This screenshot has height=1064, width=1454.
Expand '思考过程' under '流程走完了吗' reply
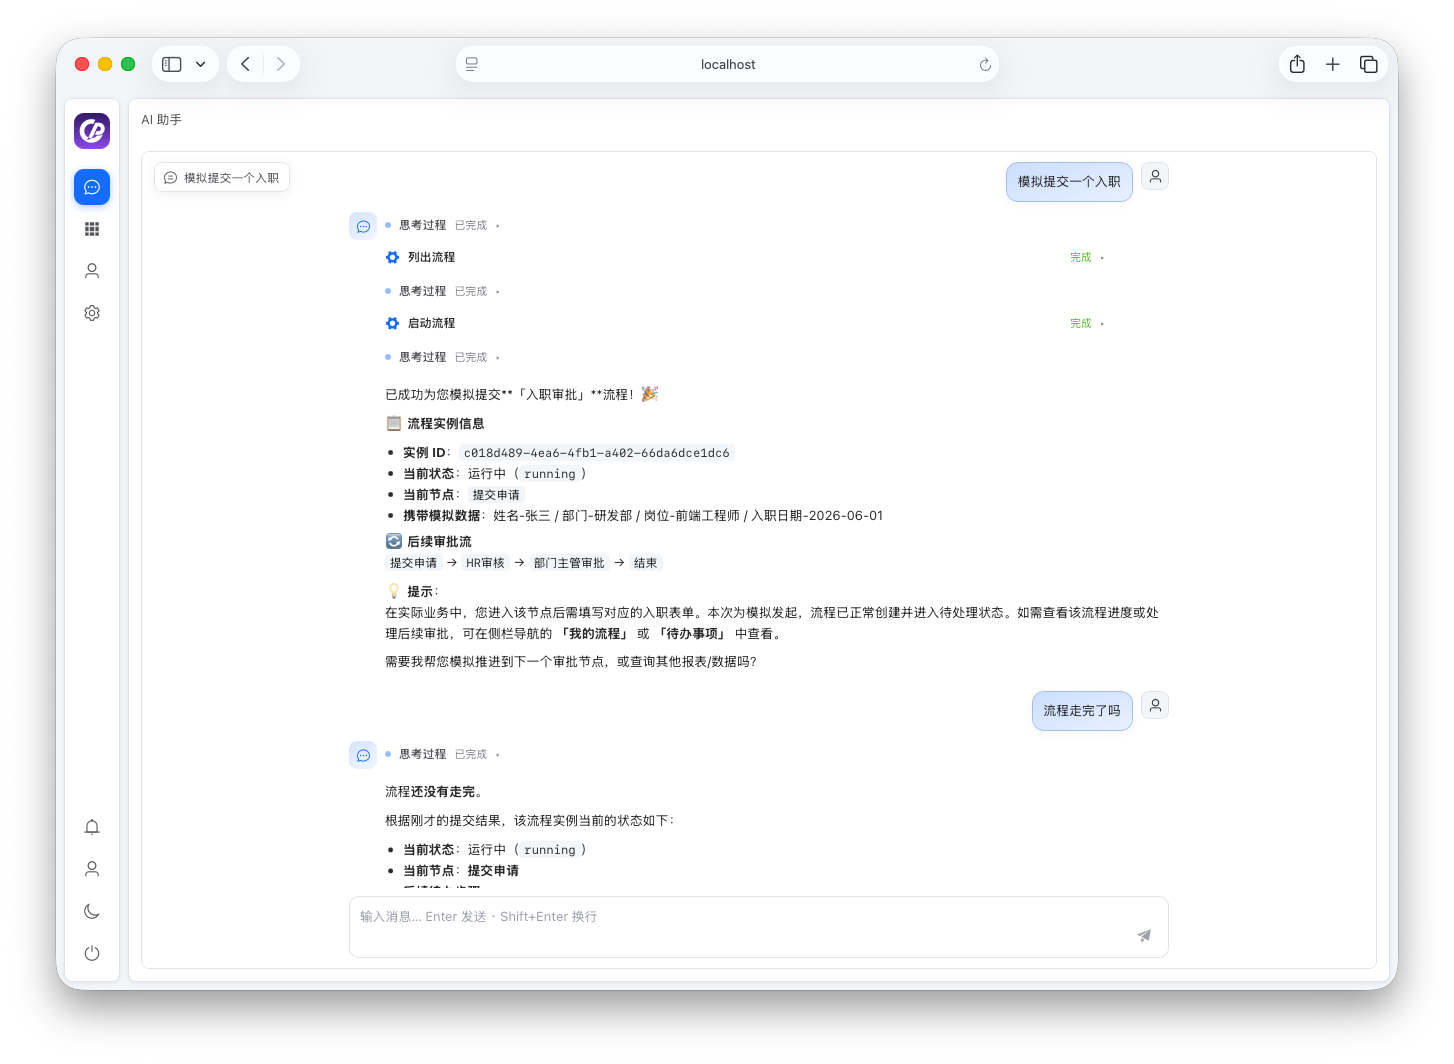(x=443, y=754)
